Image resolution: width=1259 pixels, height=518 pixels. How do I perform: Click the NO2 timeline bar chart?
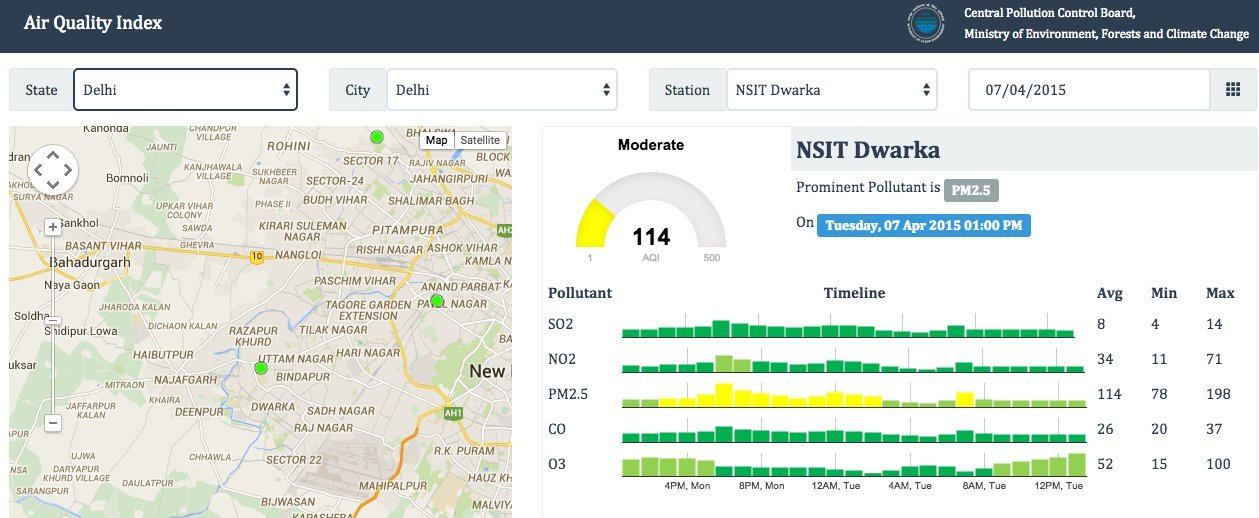(853, 362)
